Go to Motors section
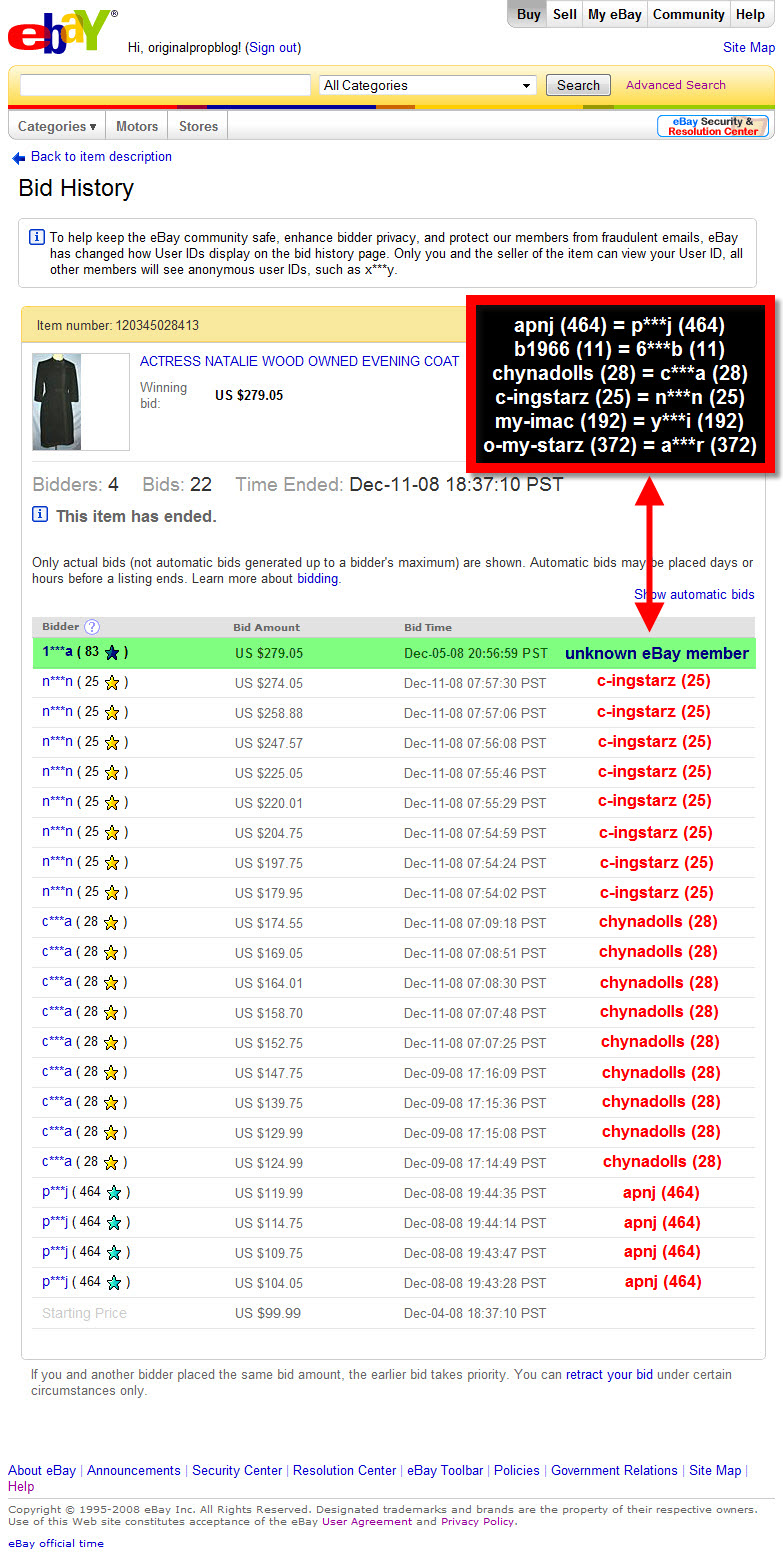Screen dimensions: 783x1558 tap(137, 126)
